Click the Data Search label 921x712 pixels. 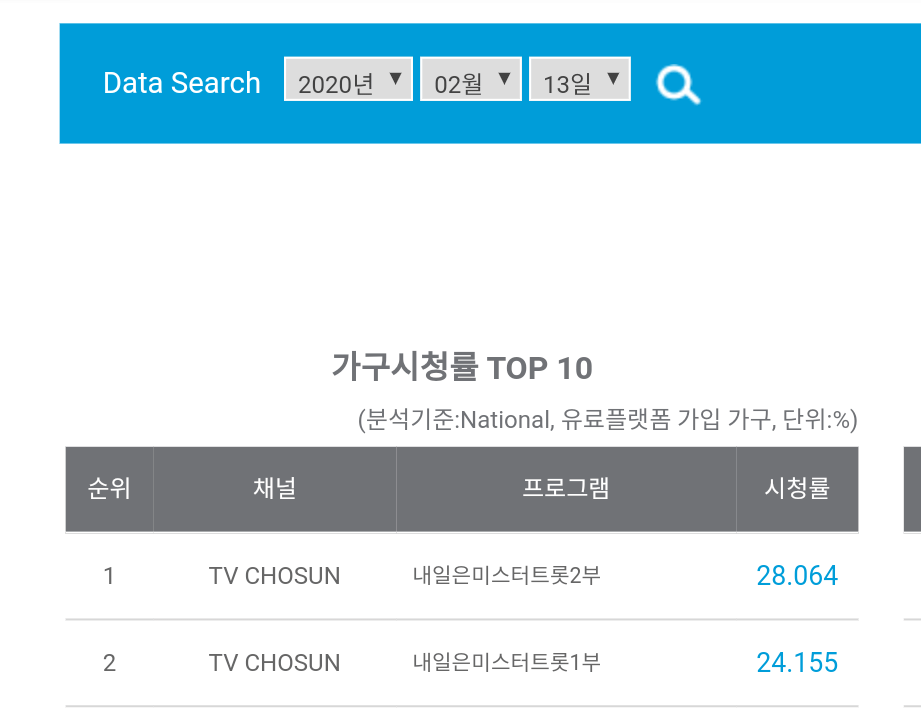(182, 83)
